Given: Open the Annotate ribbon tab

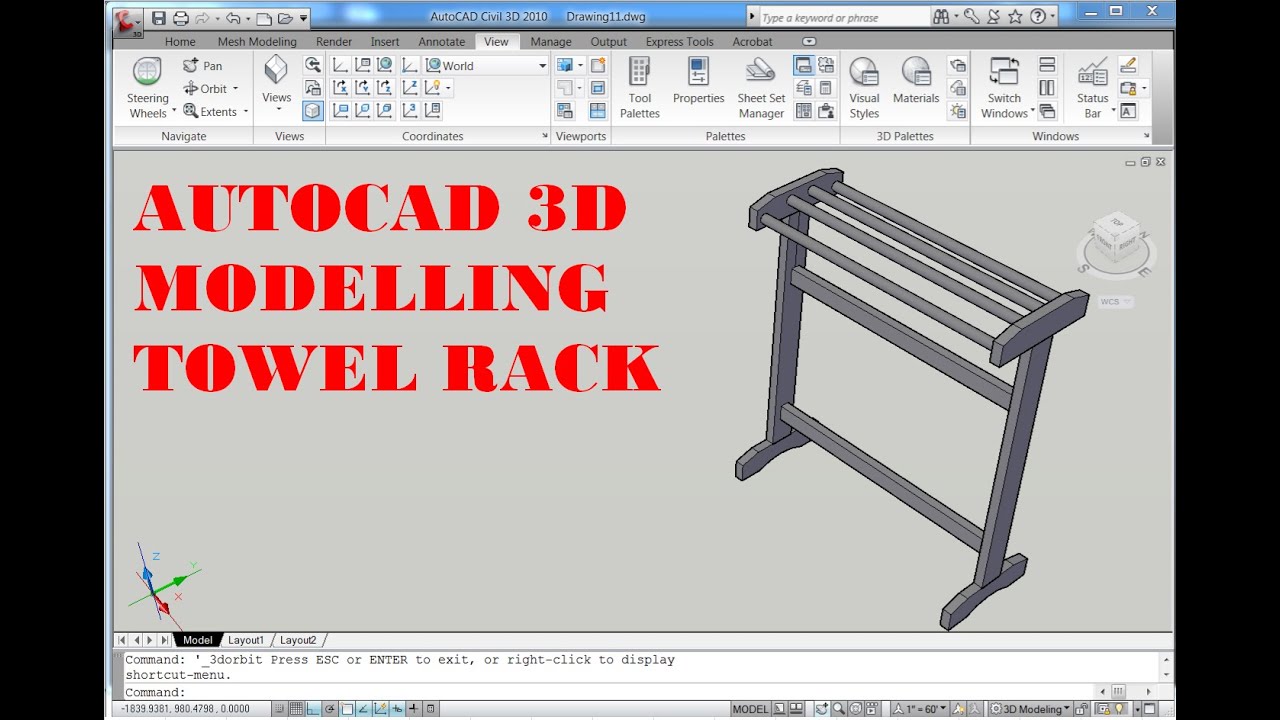Looking at the screenshot, I should point(442,42).
